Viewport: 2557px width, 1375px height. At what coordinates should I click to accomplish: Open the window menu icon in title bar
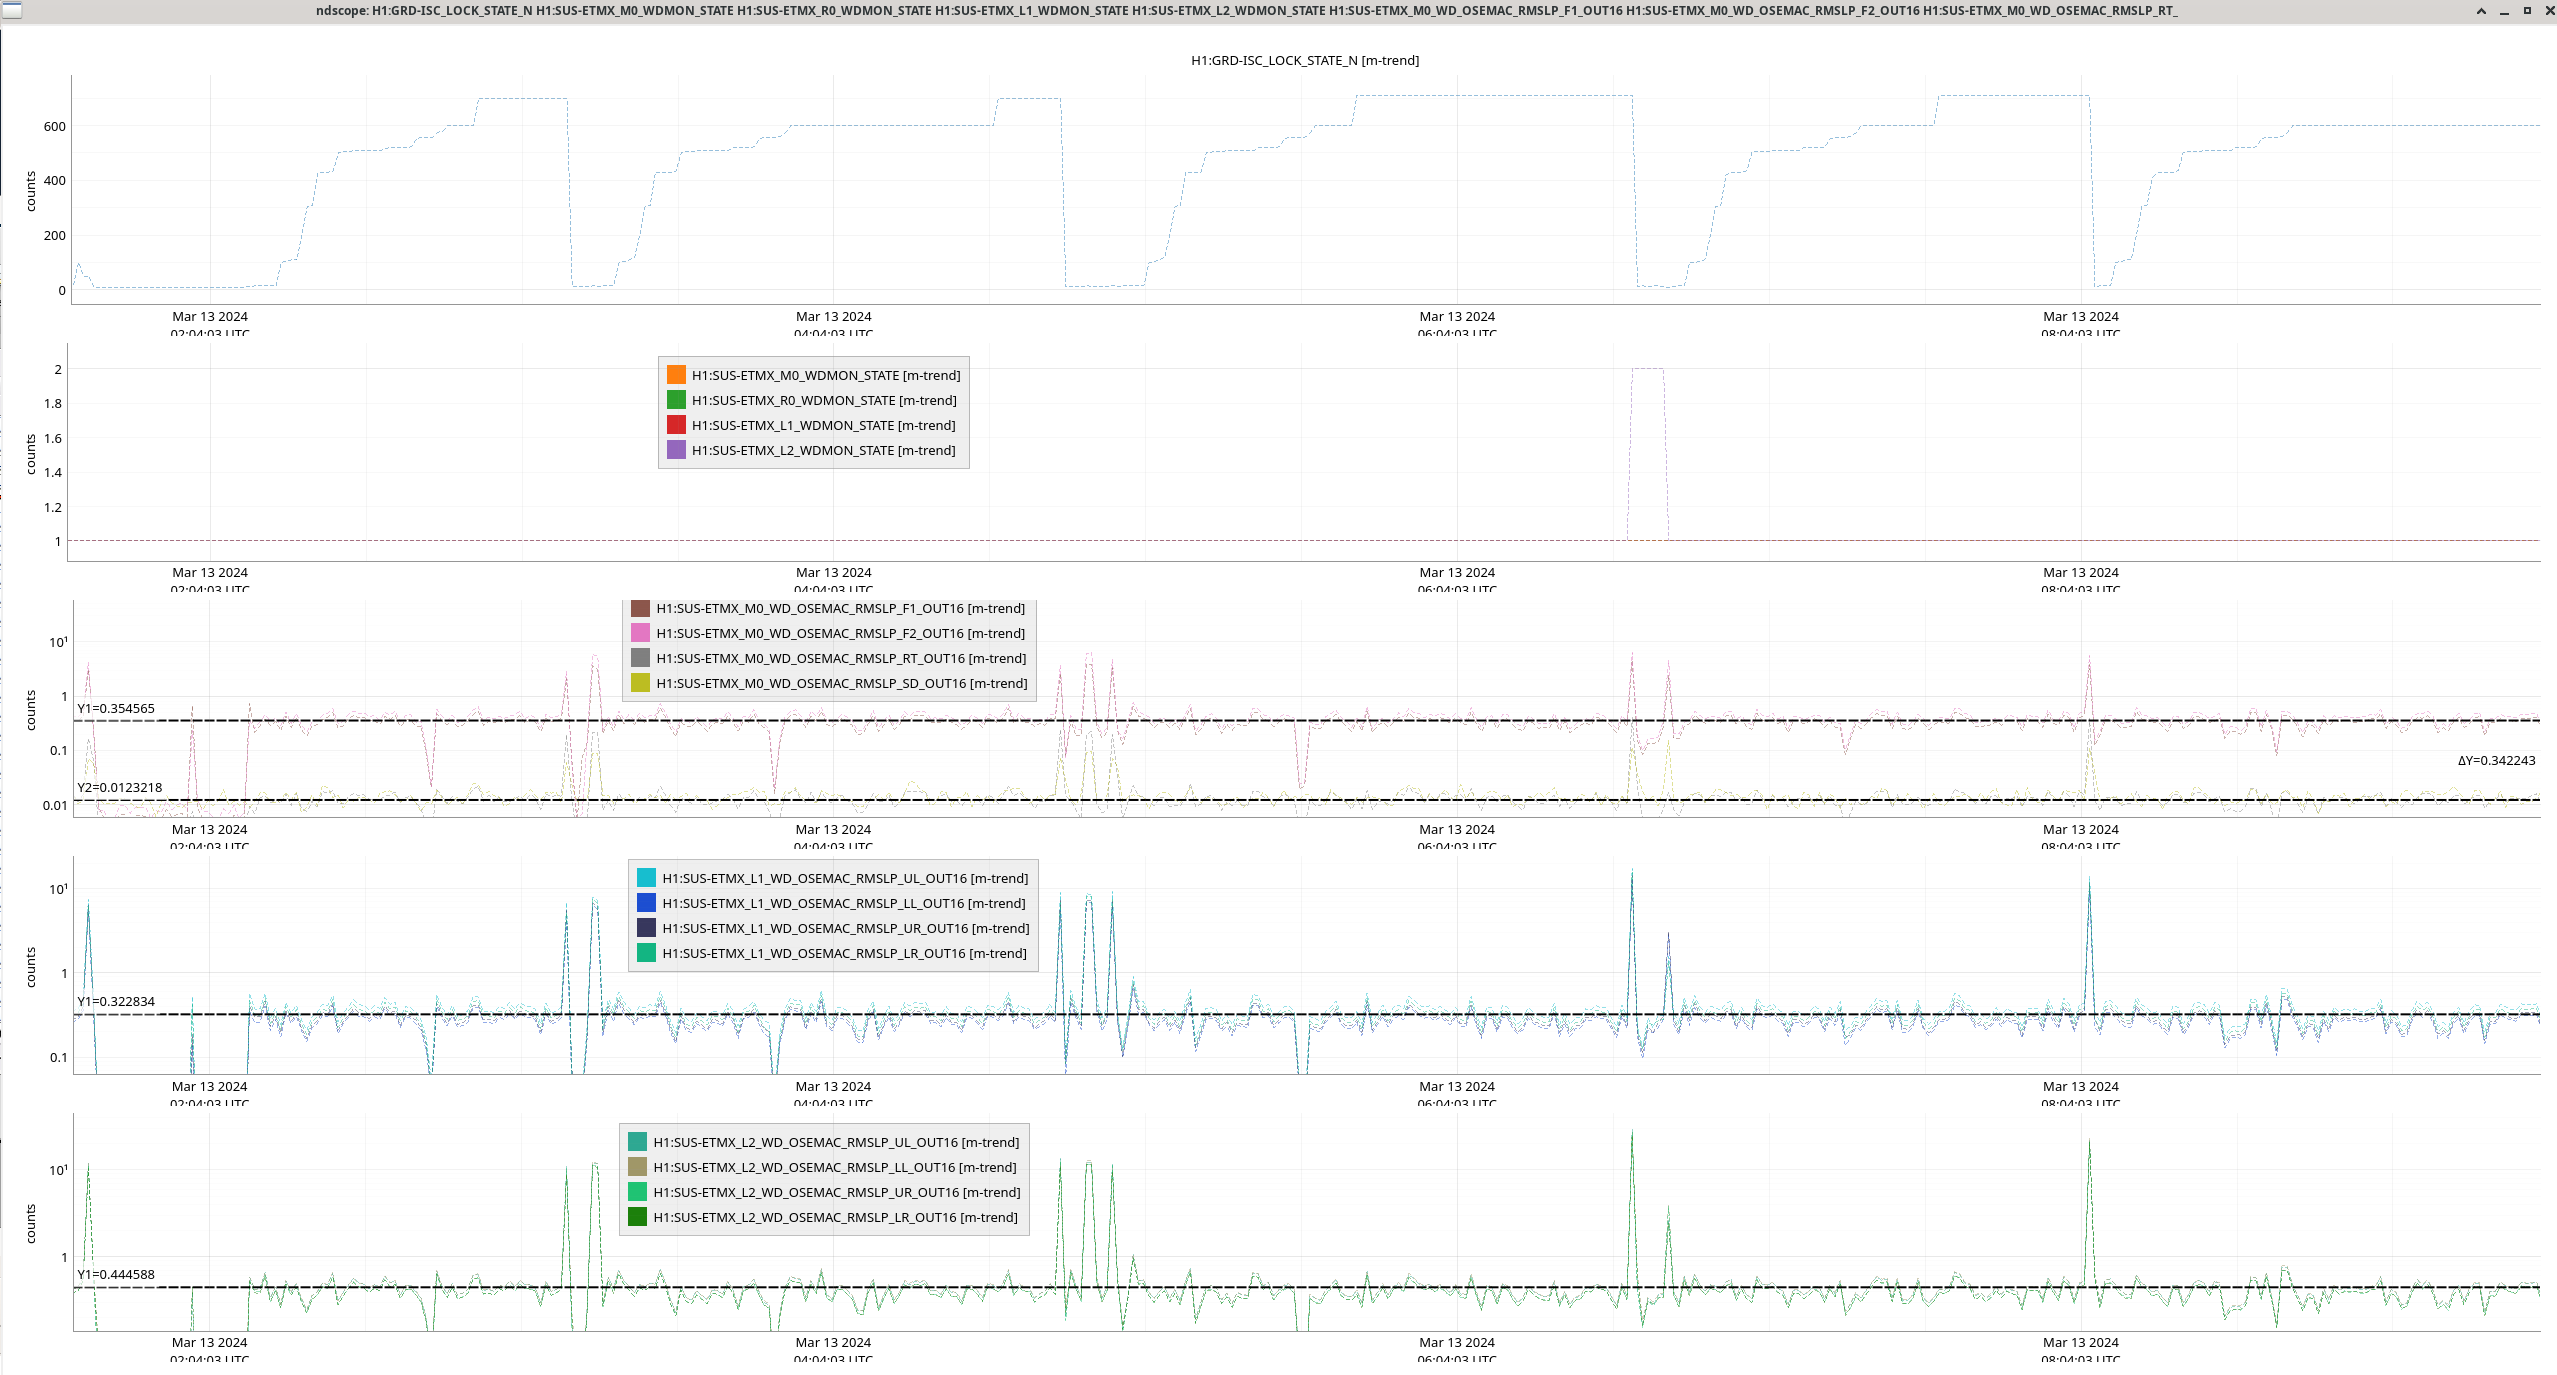click(12, 10)
